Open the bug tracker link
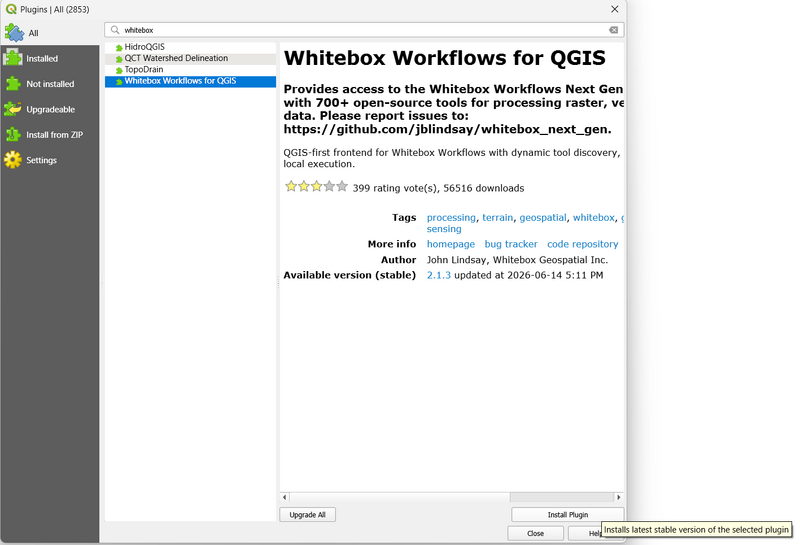Screen dimensions: 800x545 pyautogui.click(x=511, y=244)
